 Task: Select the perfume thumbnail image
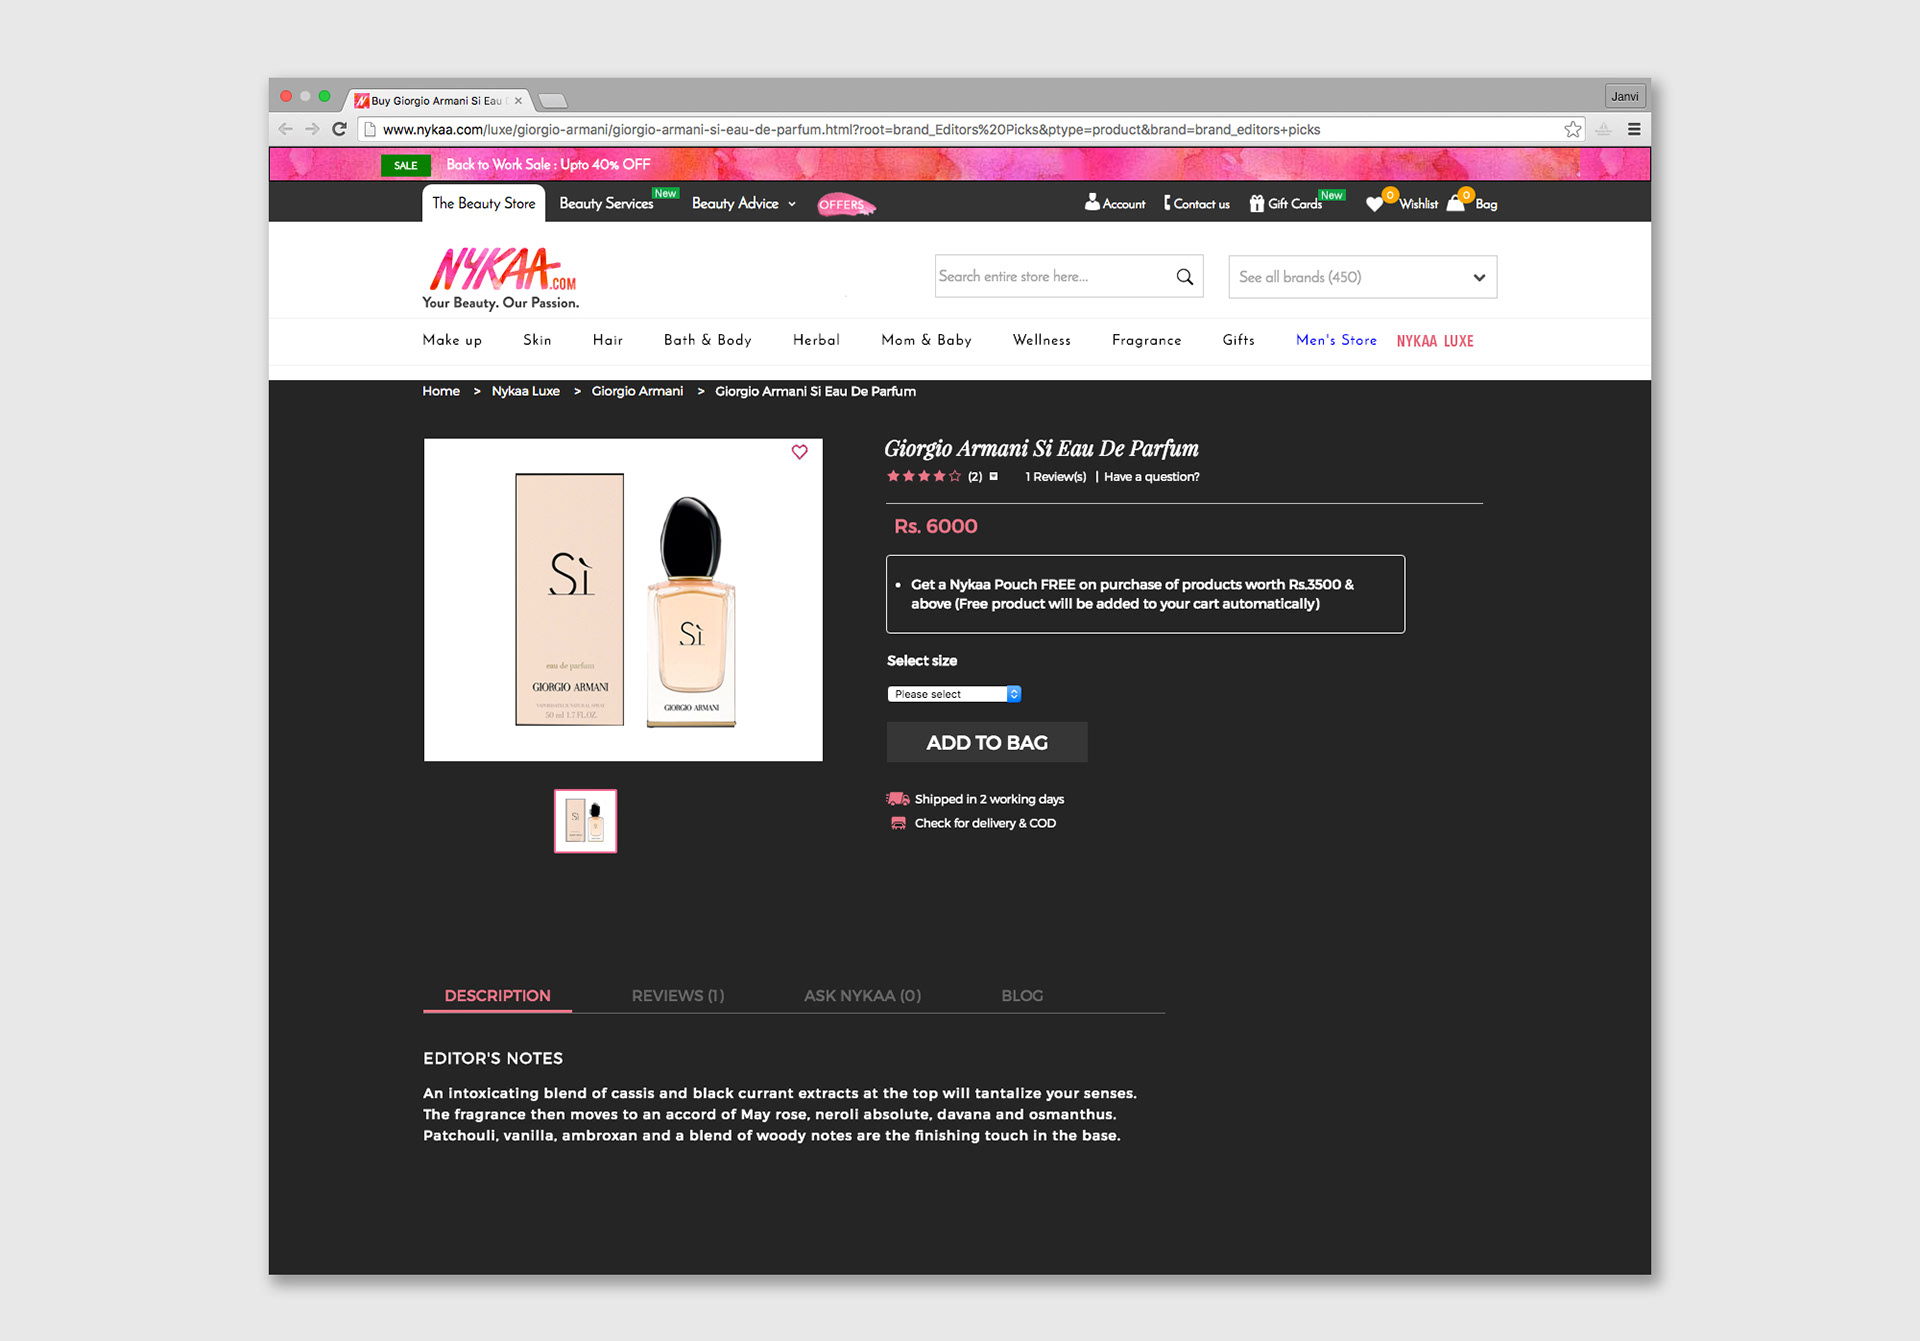pyautogui.click(x=586, y=821)
